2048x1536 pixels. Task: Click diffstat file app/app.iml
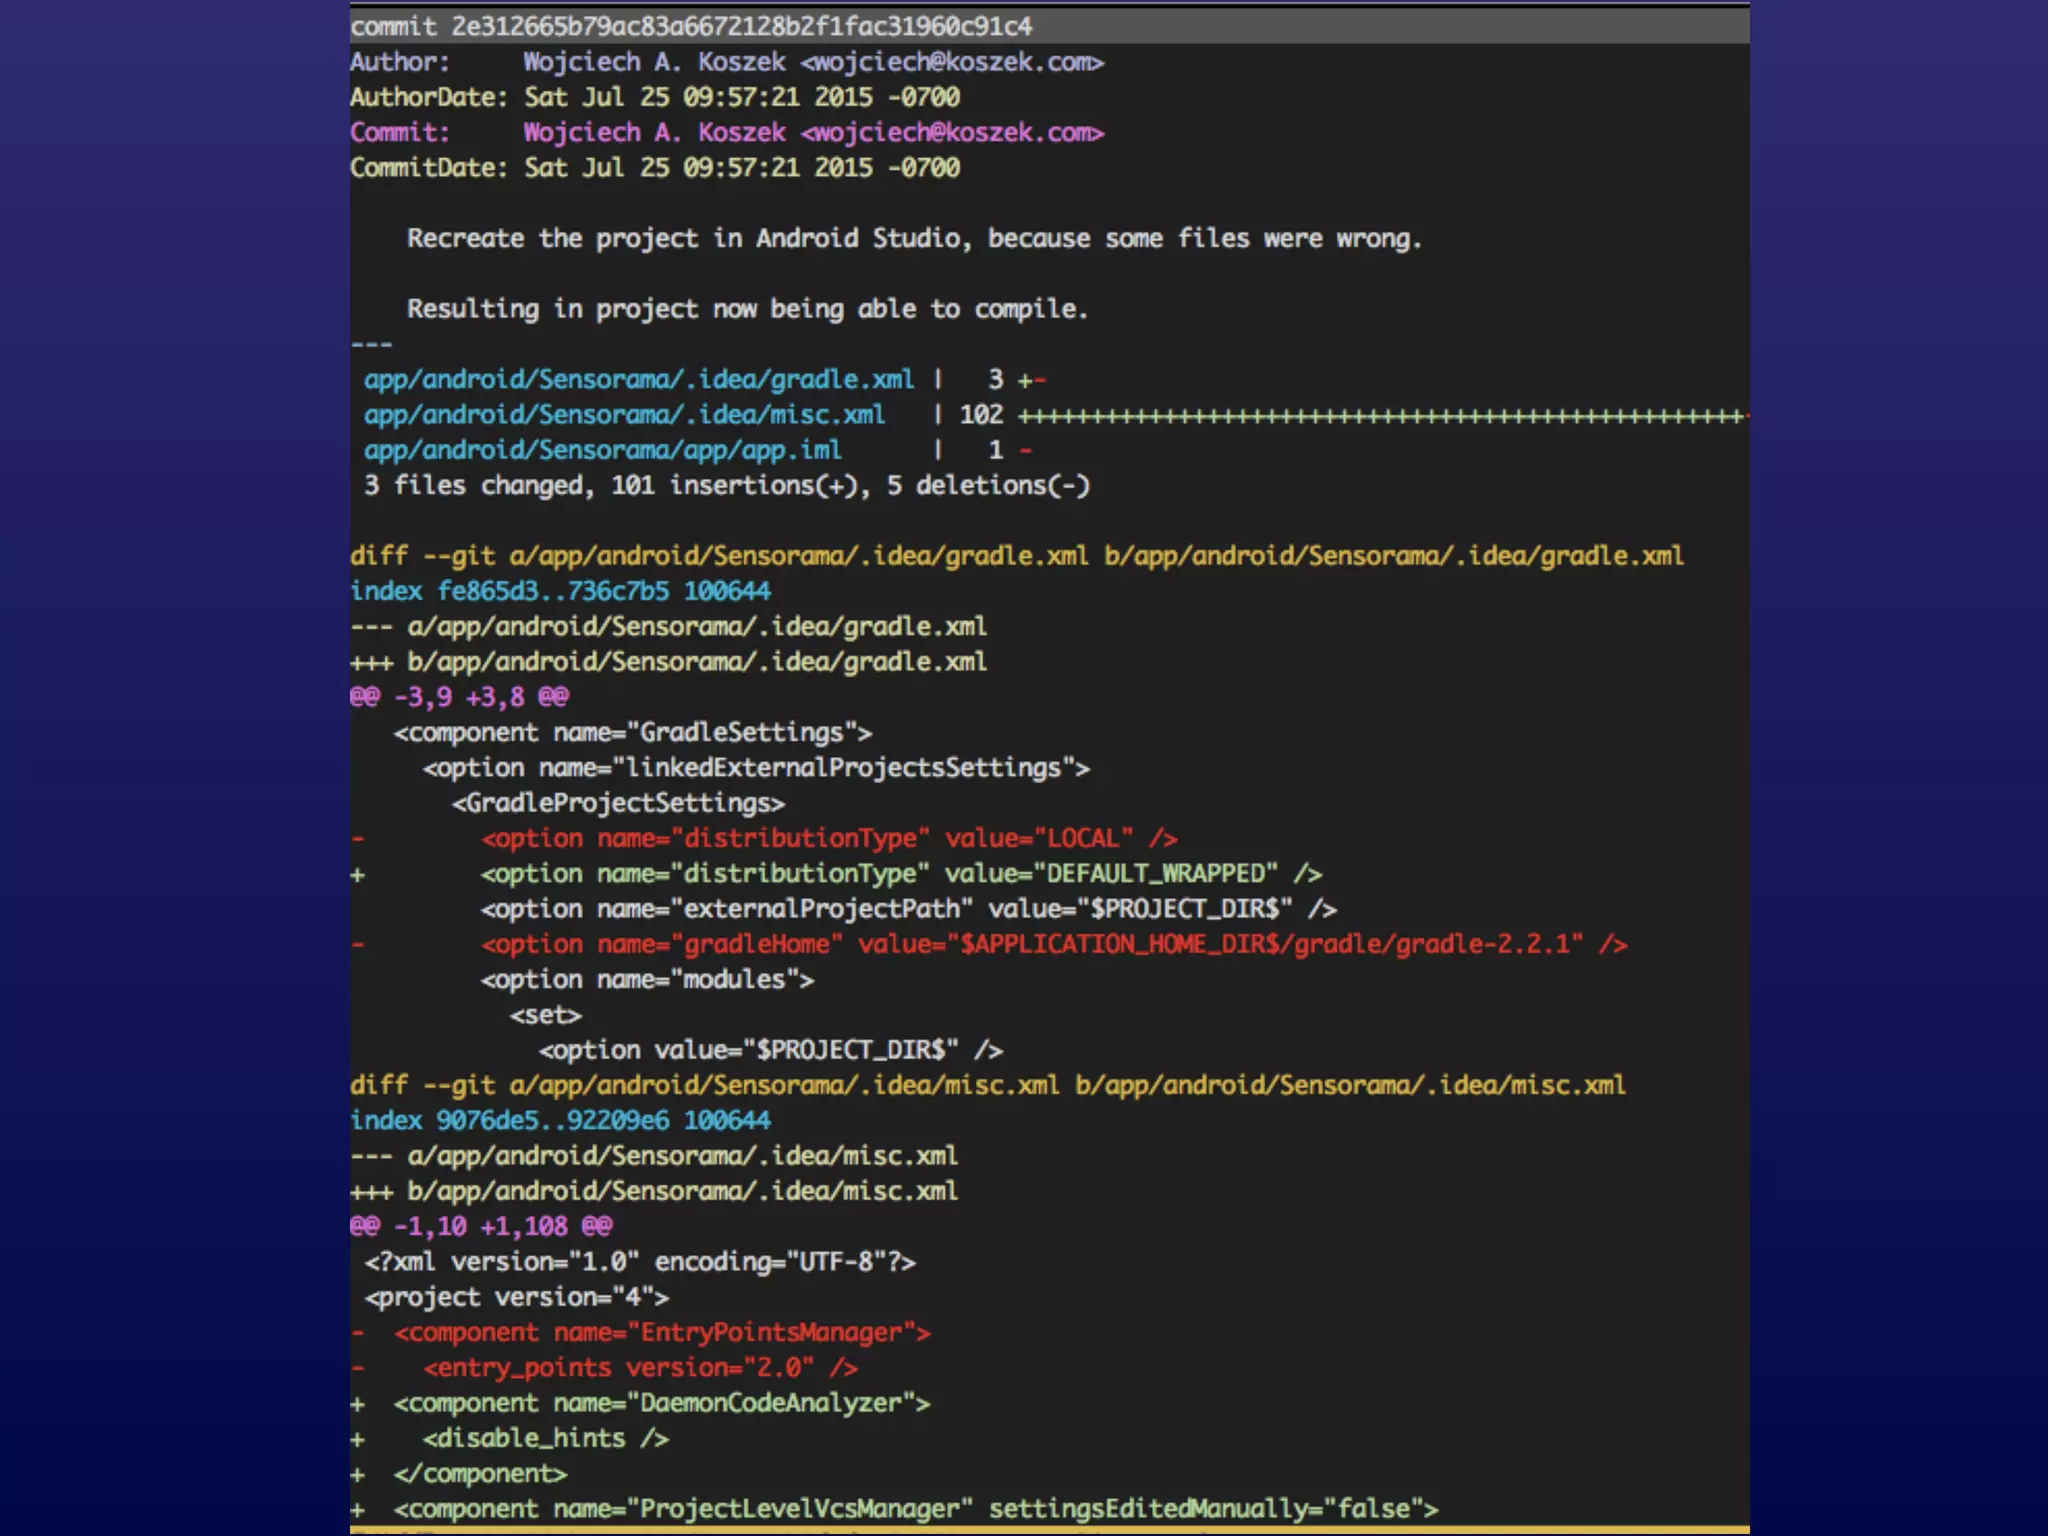tap(603, 450)
